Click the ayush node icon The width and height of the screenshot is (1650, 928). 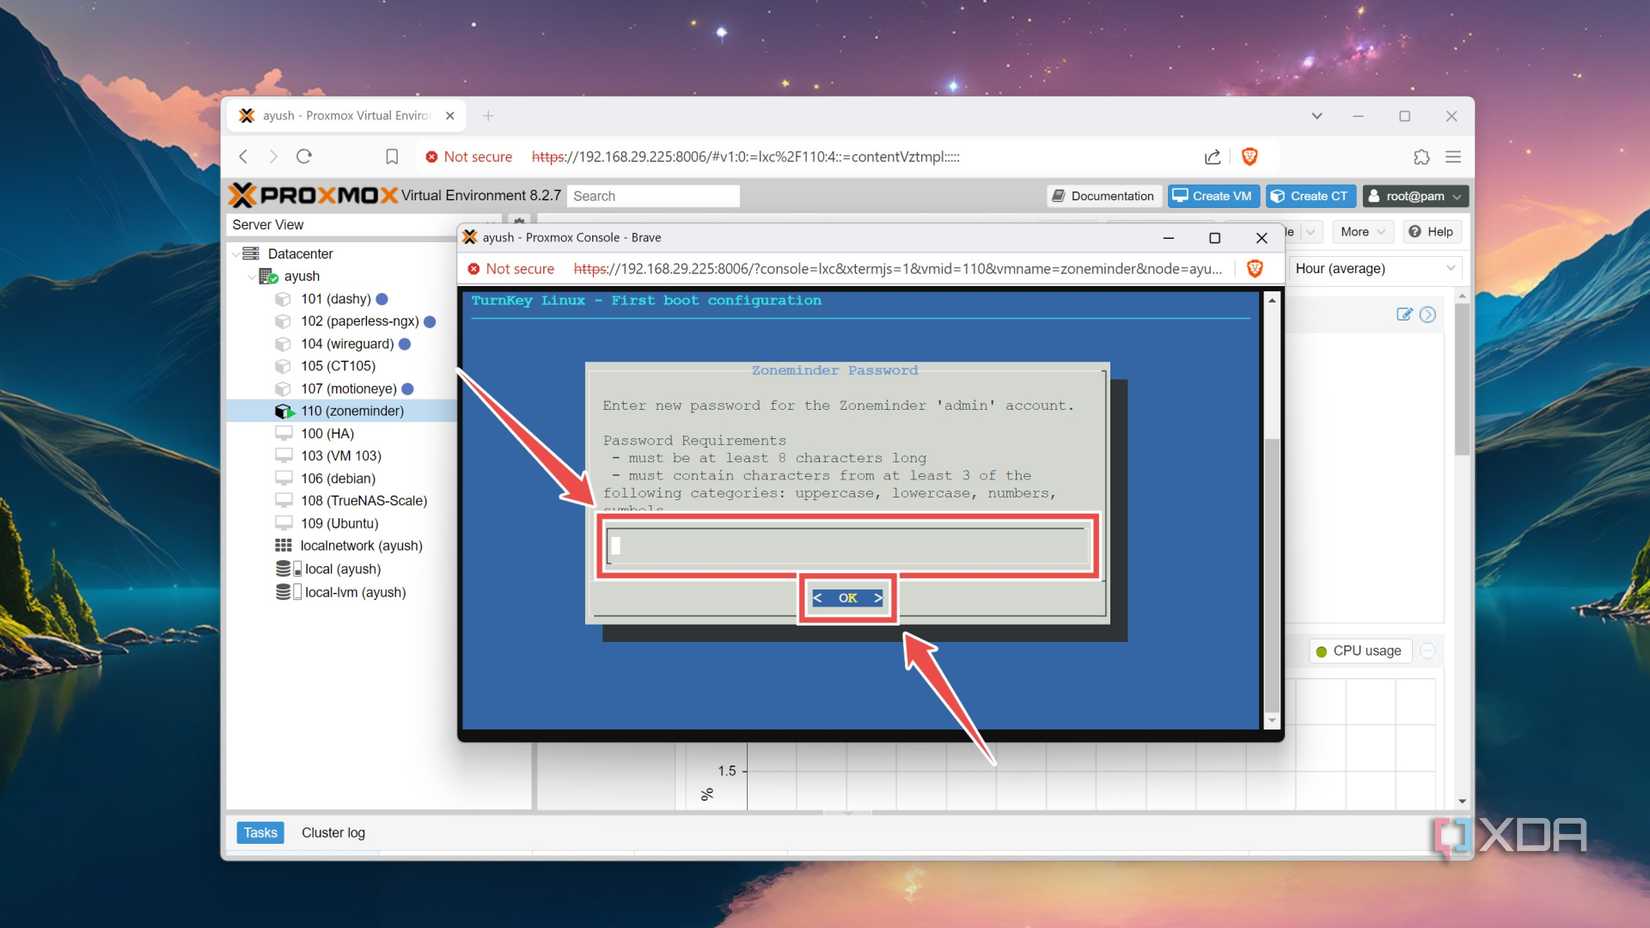point(268,276)
